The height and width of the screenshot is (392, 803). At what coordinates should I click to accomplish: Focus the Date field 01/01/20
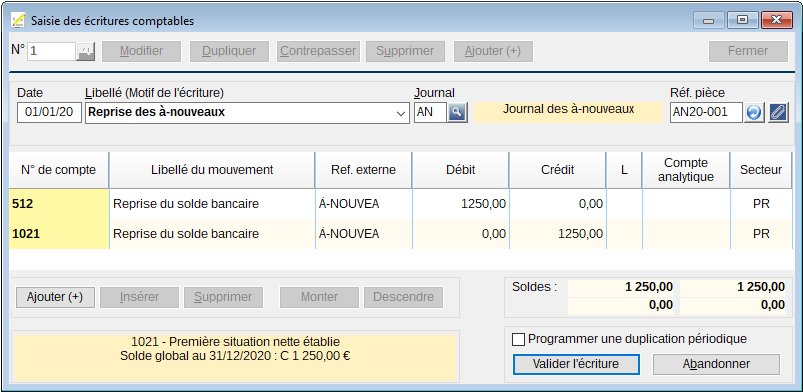49,113
